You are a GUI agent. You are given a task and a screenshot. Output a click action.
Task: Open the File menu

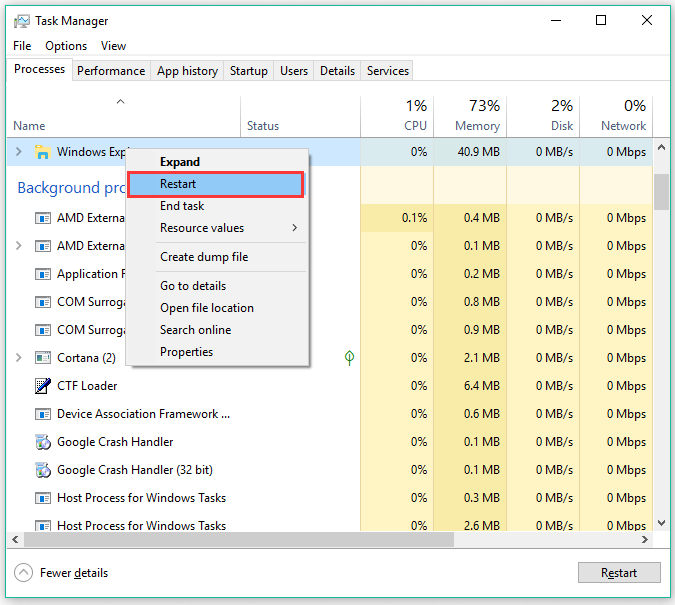pos(22,46)
